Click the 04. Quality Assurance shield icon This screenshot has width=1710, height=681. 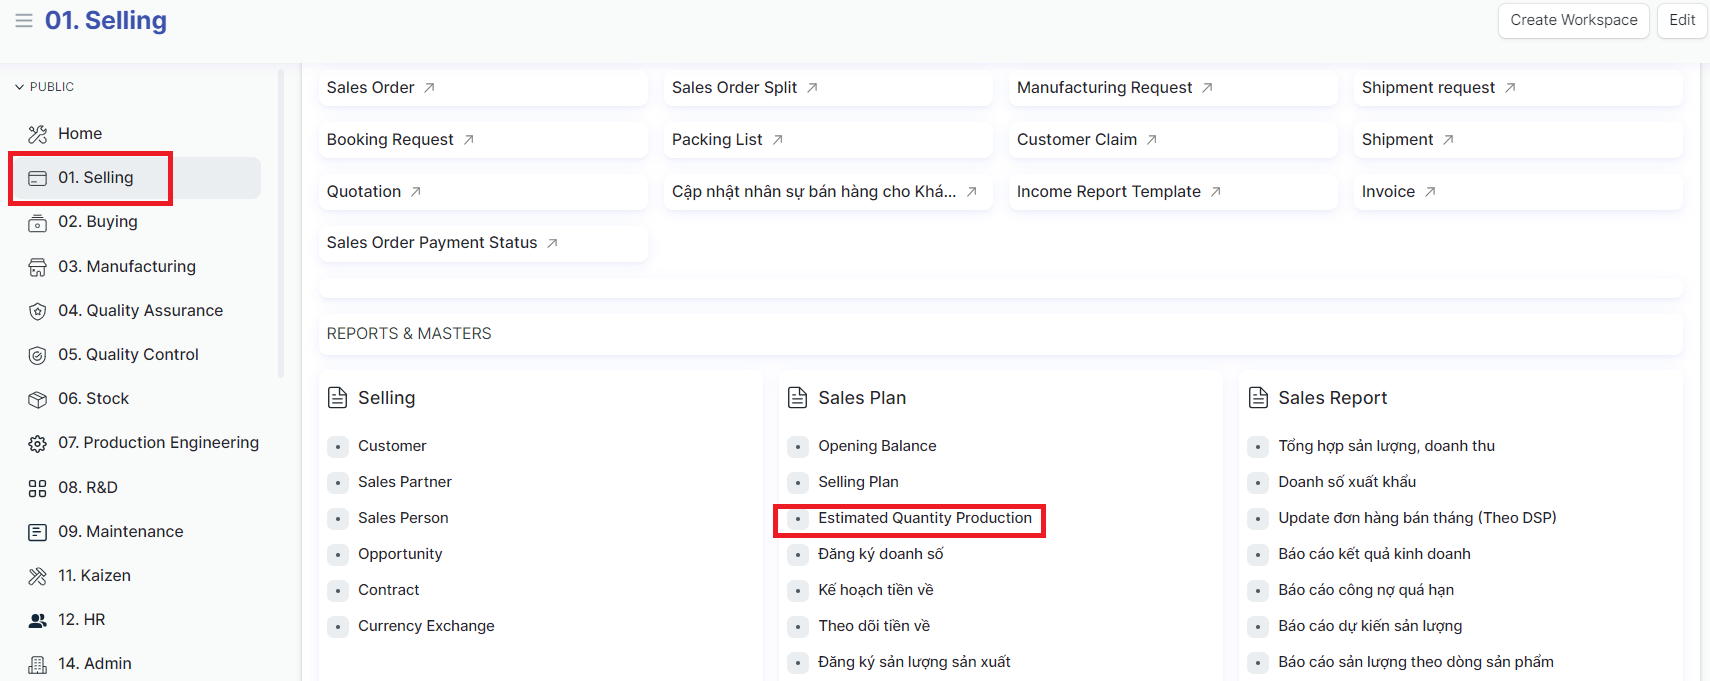tap(38, 311)
